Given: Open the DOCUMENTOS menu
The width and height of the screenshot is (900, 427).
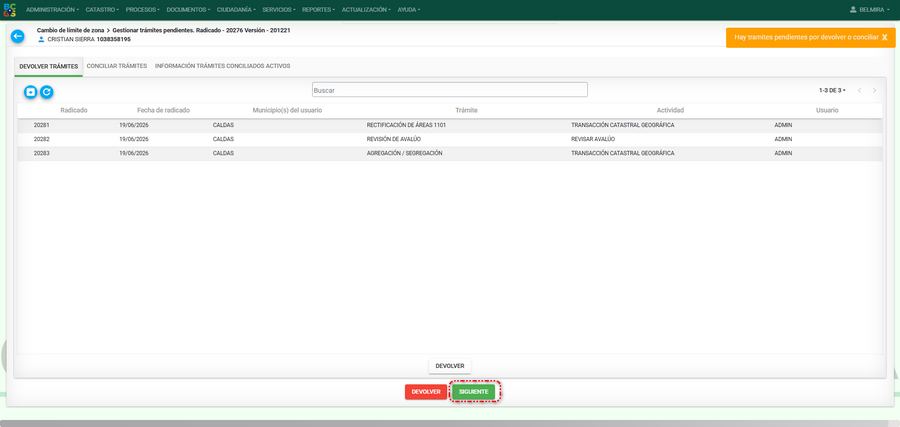Looking at the screenshot, I should point(188,10).
